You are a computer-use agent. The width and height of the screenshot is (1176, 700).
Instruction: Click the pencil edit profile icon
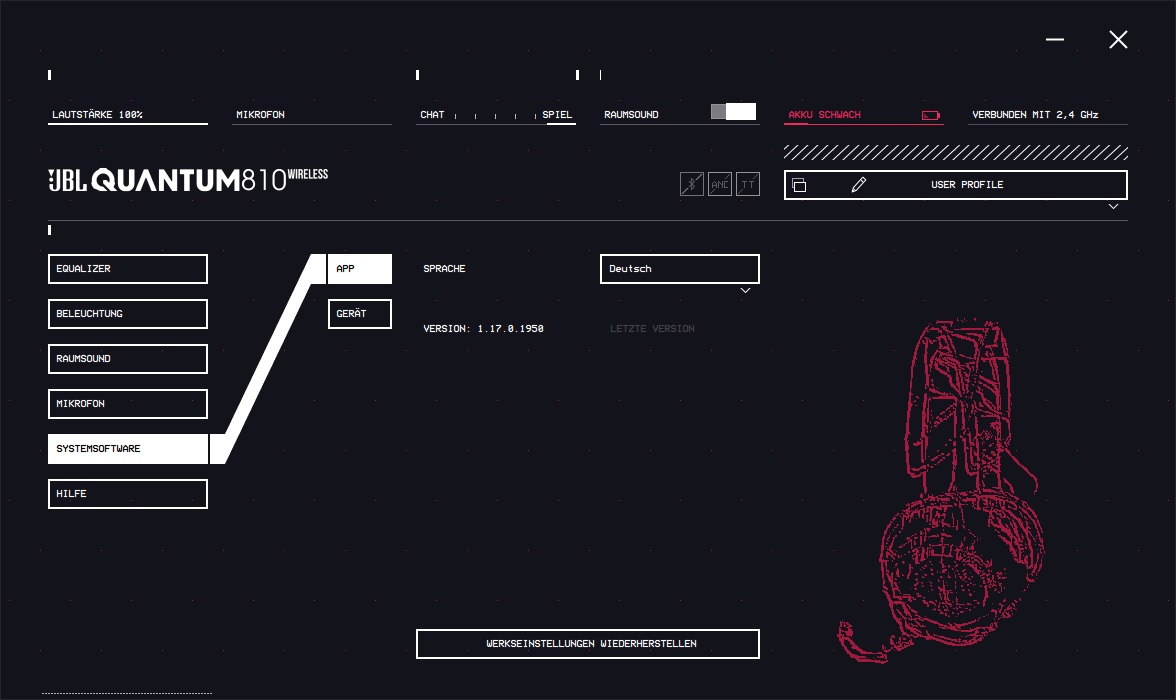(859, 185)
